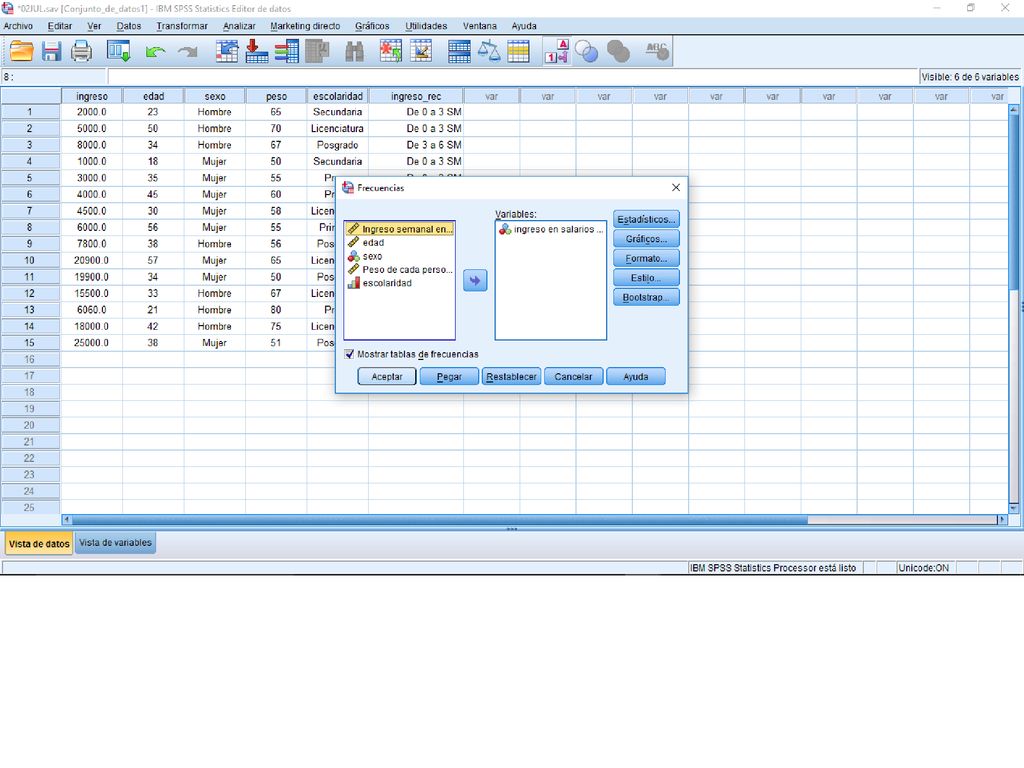Open the Archivo menu
1024x768 pixels.
[x=18, y=26]
